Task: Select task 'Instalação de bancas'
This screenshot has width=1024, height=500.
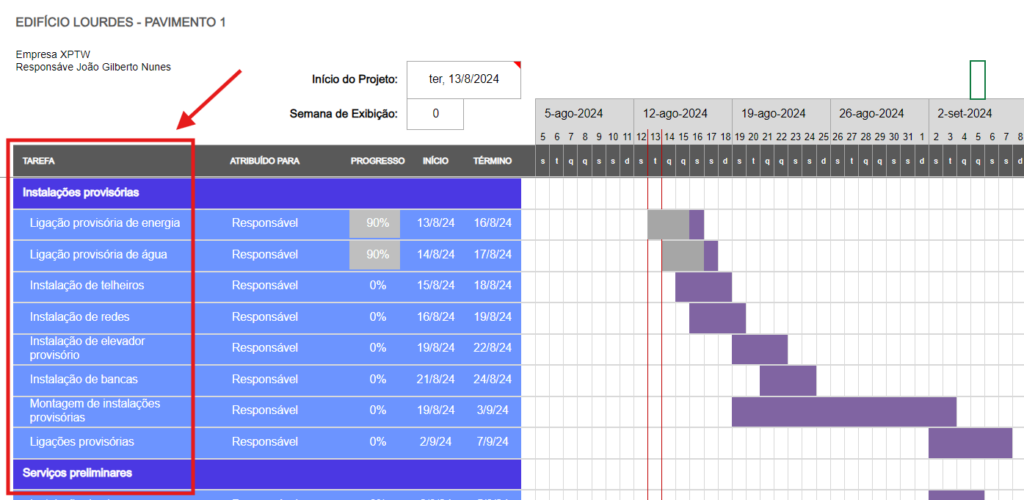Action: [84, 379]
